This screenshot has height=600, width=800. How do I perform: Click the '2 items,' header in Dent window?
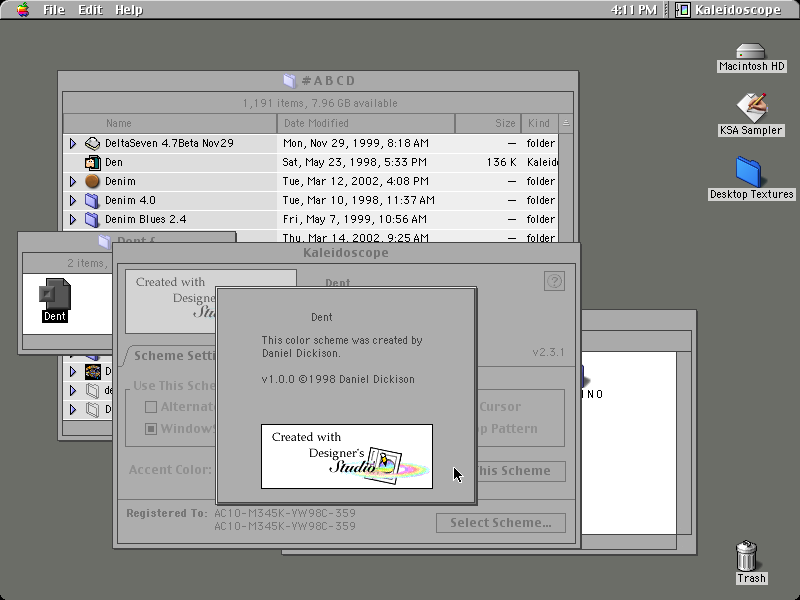(x=87, y=263)
